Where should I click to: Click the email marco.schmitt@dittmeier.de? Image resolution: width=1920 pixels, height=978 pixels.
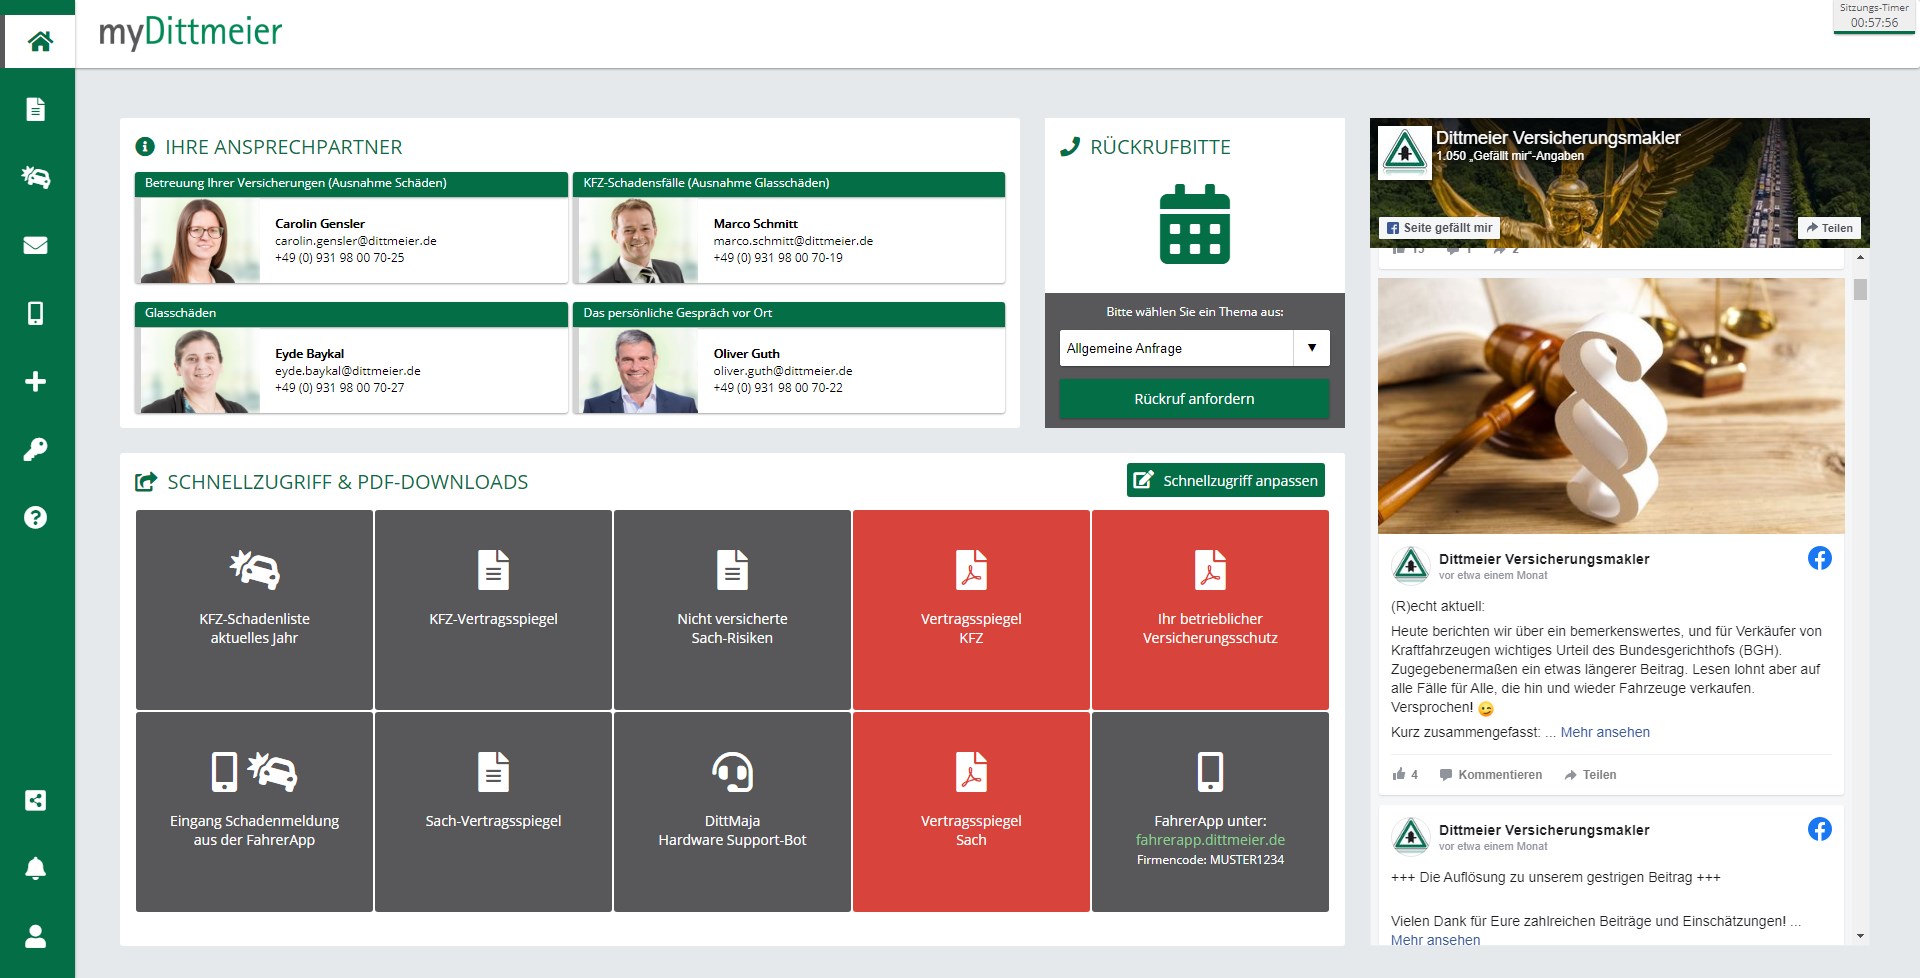(793, 241)
